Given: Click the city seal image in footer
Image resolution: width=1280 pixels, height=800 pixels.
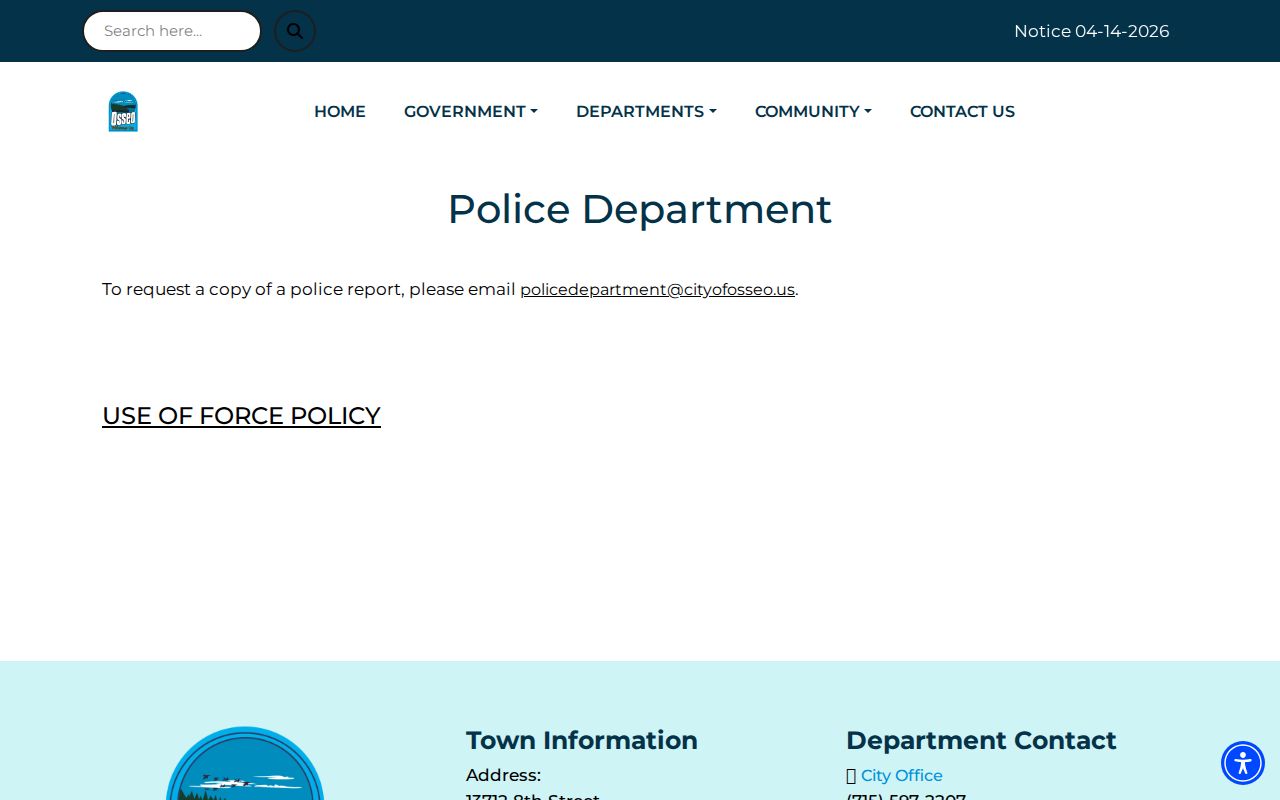Looking at the screenshot, I should tap(245, 763).
